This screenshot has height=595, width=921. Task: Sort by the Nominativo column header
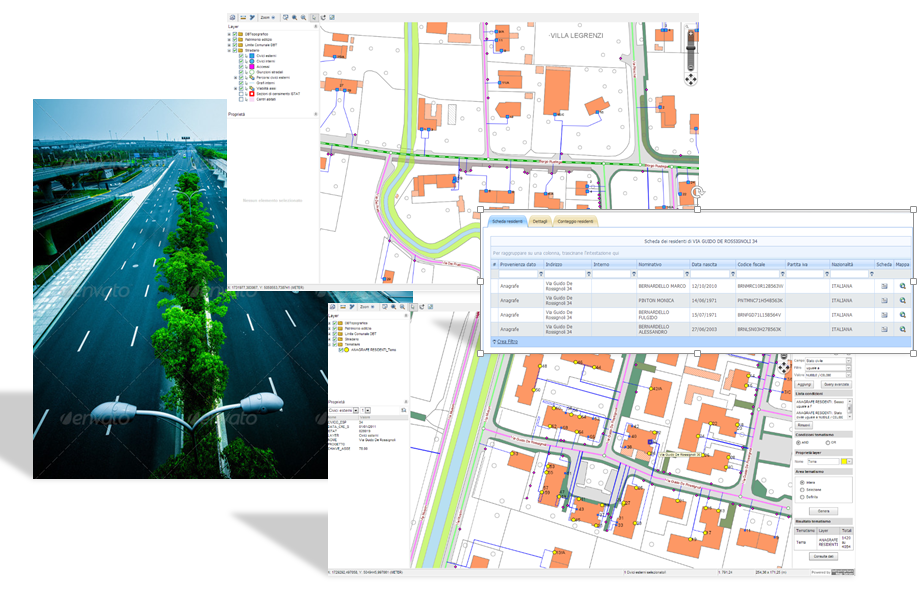663,264
